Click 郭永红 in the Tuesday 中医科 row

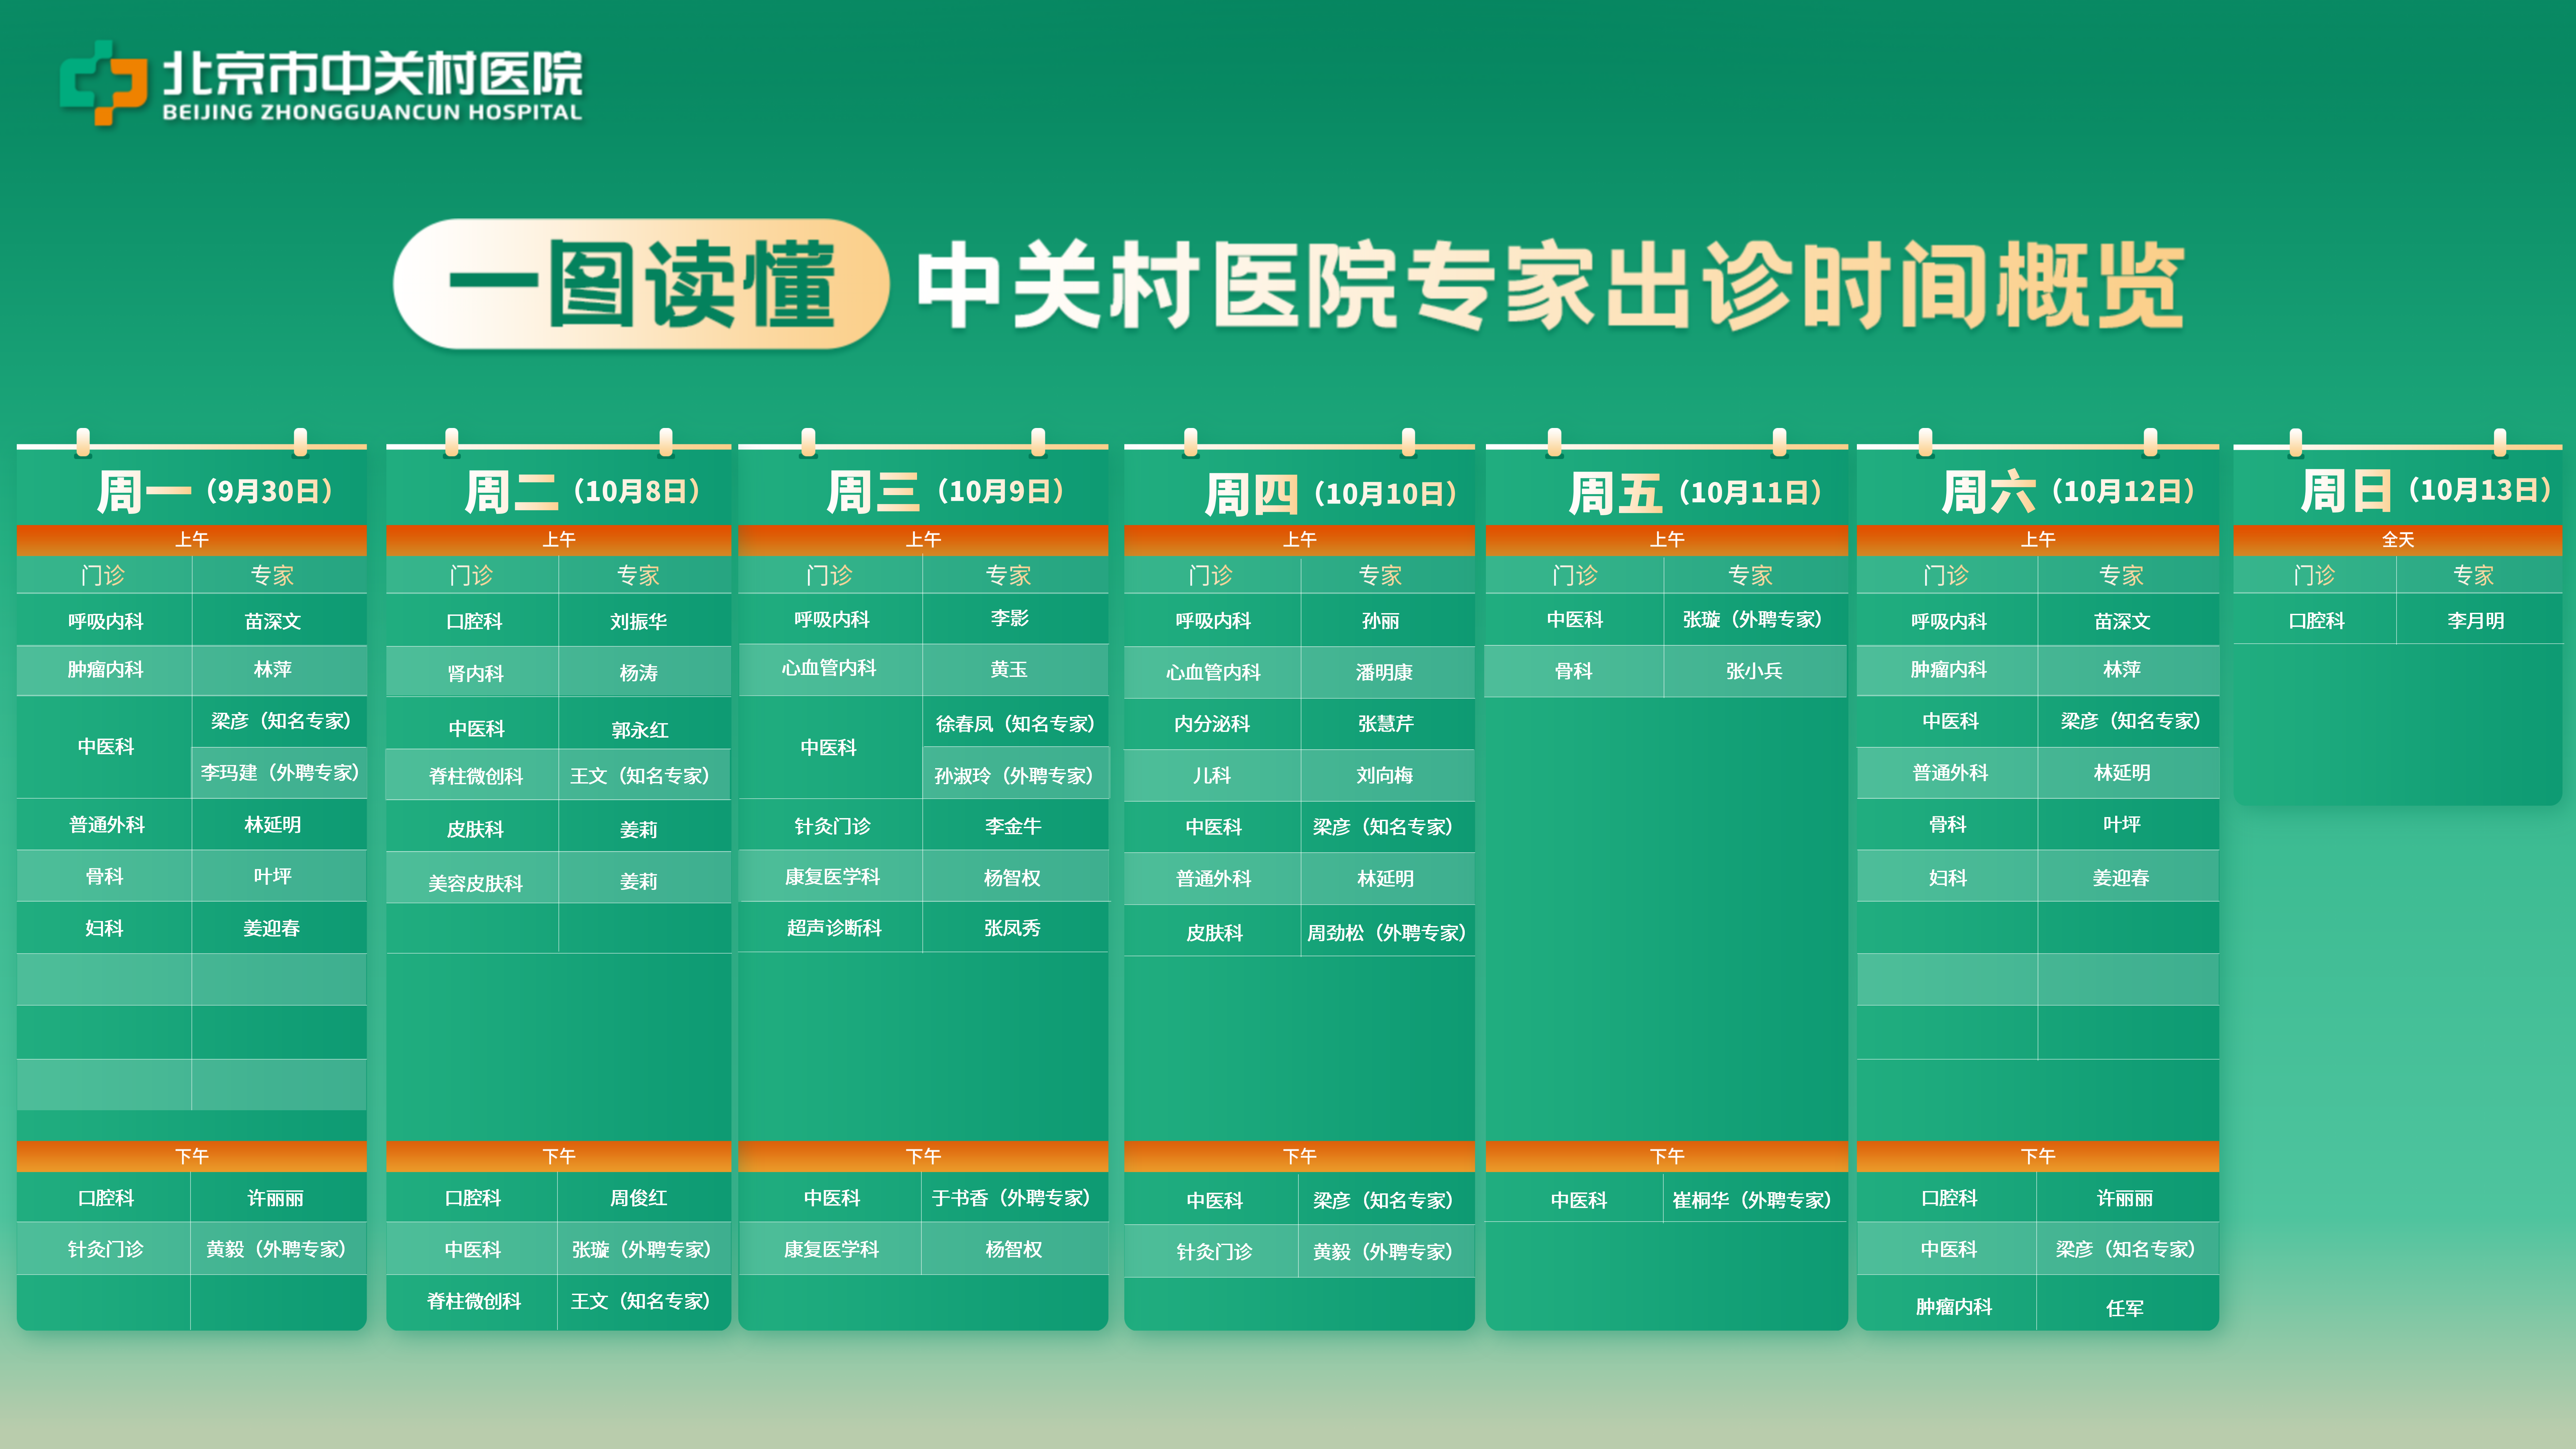(640, 730)
